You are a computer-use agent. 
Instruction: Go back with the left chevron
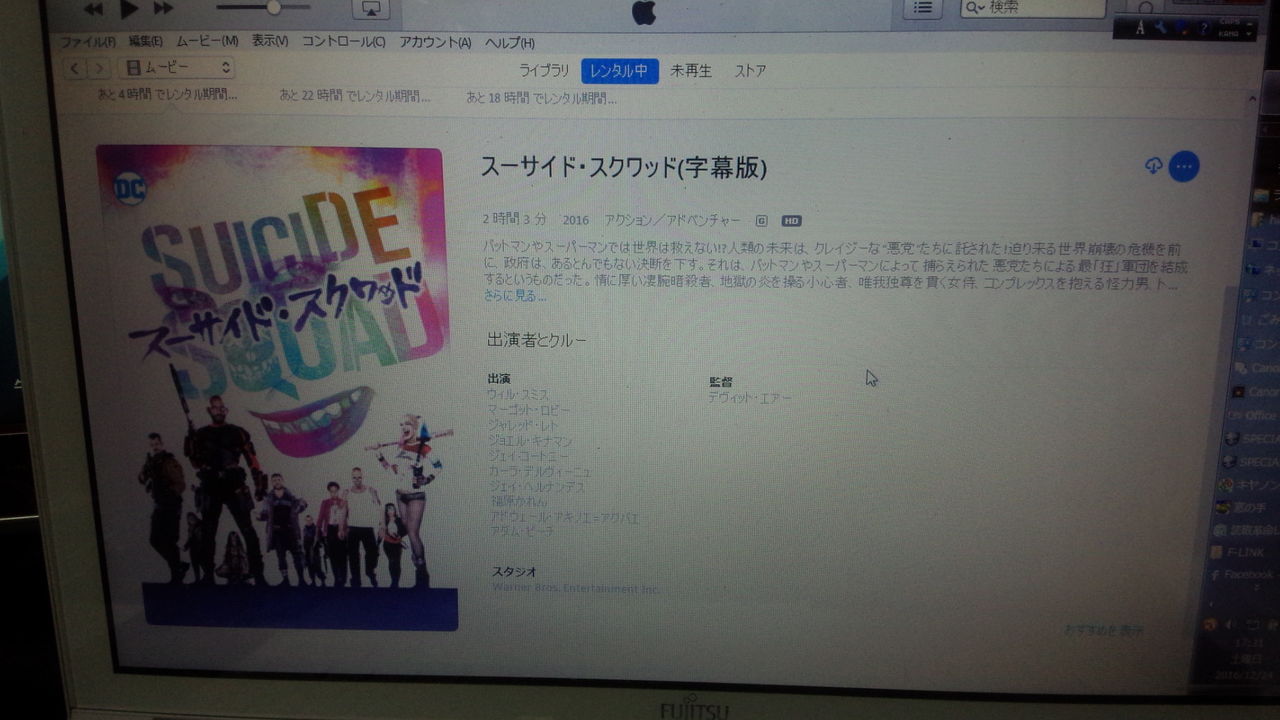tap(76, 68)
